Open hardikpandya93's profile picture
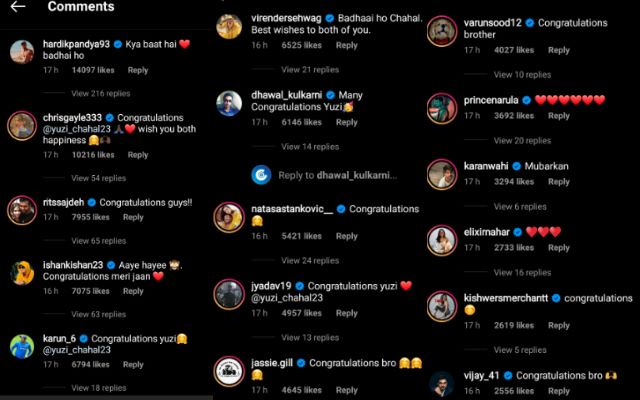640x400 pixels. click(22, 52)
